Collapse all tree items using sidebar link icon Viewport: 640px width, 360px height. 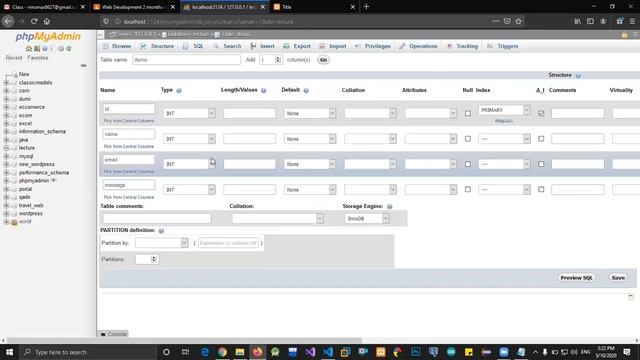pyautogui.click(x=83, y=65)
